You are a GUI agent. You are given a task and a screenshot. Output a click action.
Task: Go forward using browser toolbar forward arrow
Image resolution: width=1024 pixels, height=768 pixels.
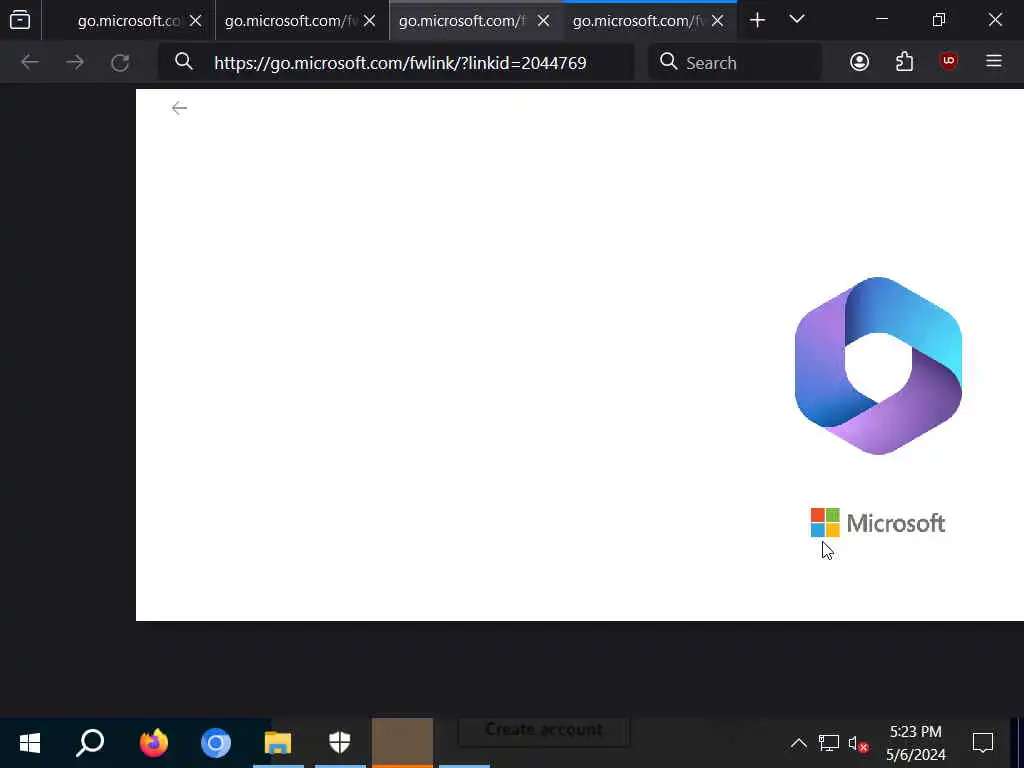(x=74, y=62)
